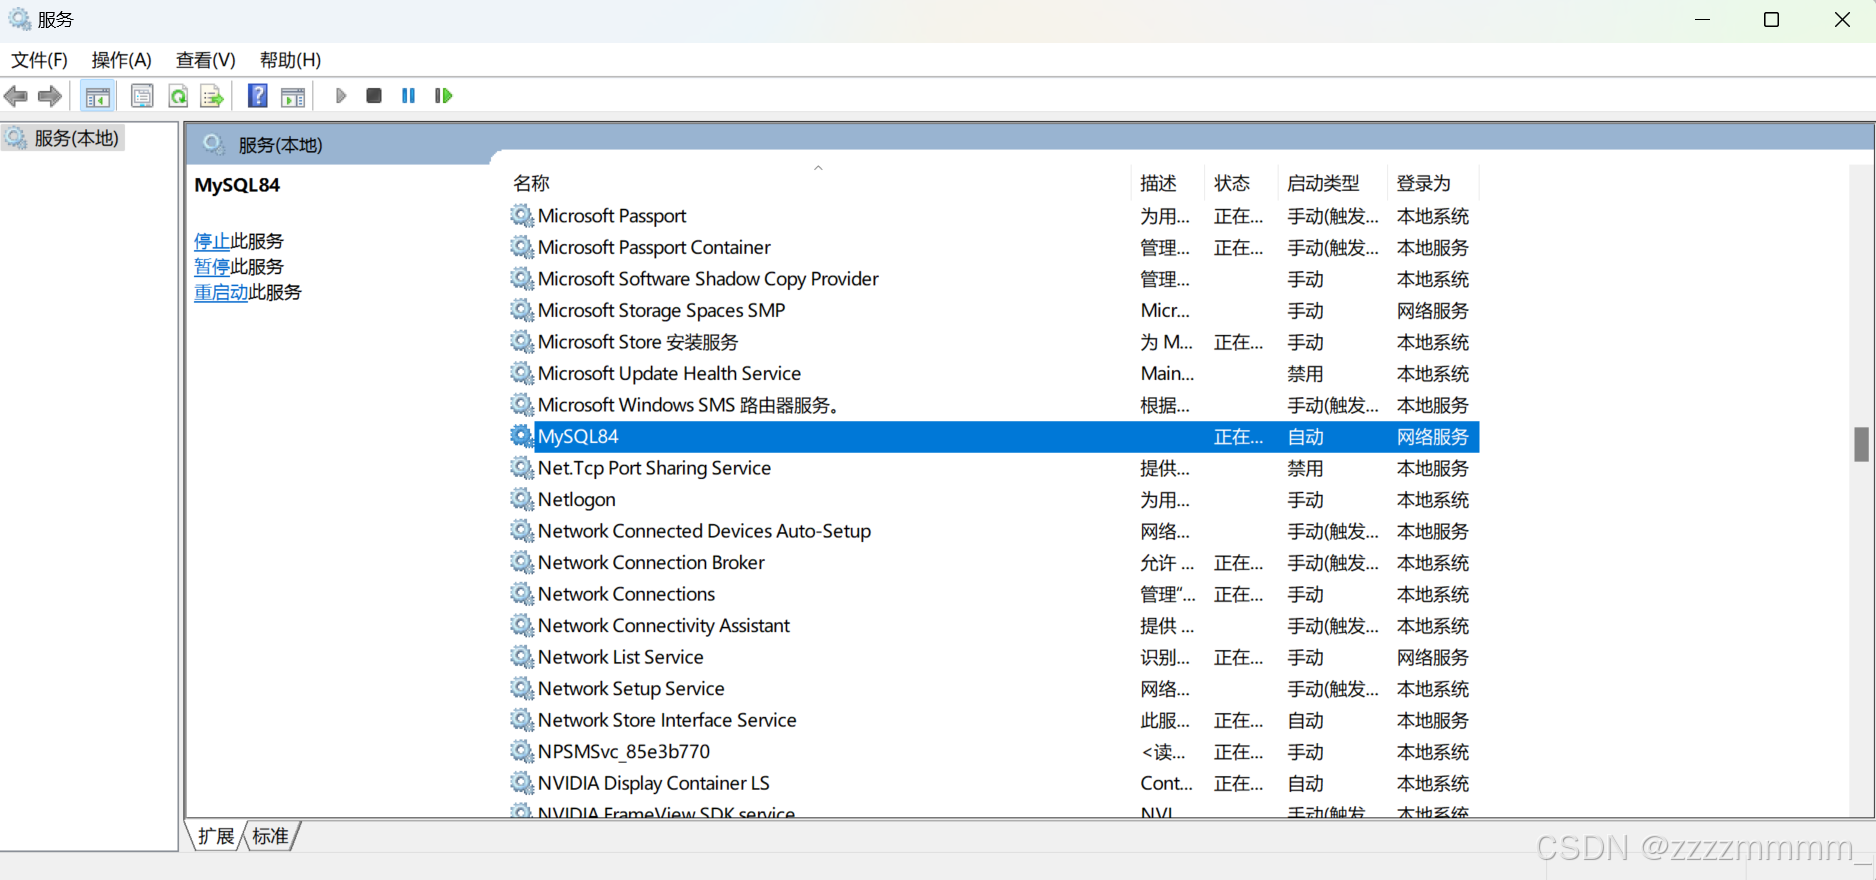Select the Network Connectivity Assistant row
The image size is (1876, 880).
994,626
